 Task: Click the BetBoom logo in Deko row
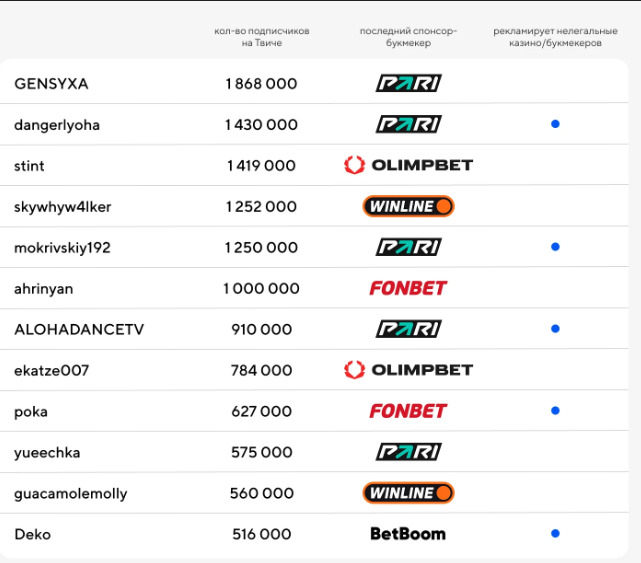[408, 534]
